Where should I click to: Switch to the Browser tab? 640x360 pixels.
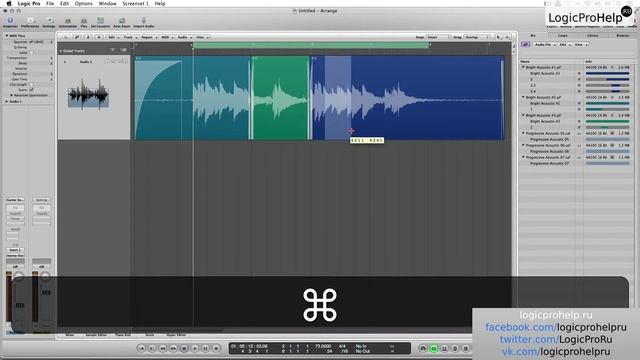[622, 36]
